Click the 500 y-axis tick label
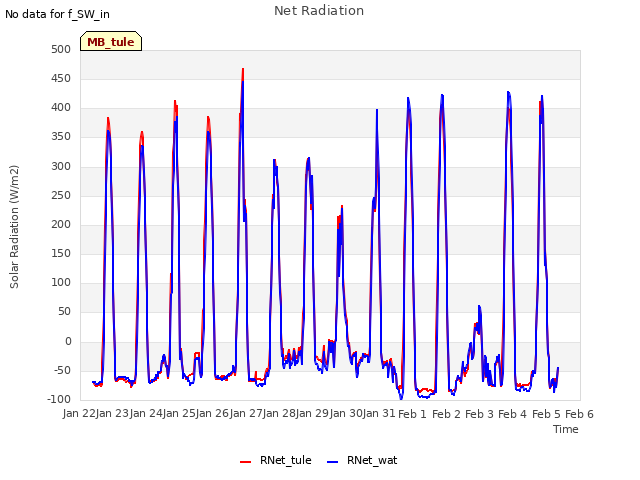 (x=61, y=49)
